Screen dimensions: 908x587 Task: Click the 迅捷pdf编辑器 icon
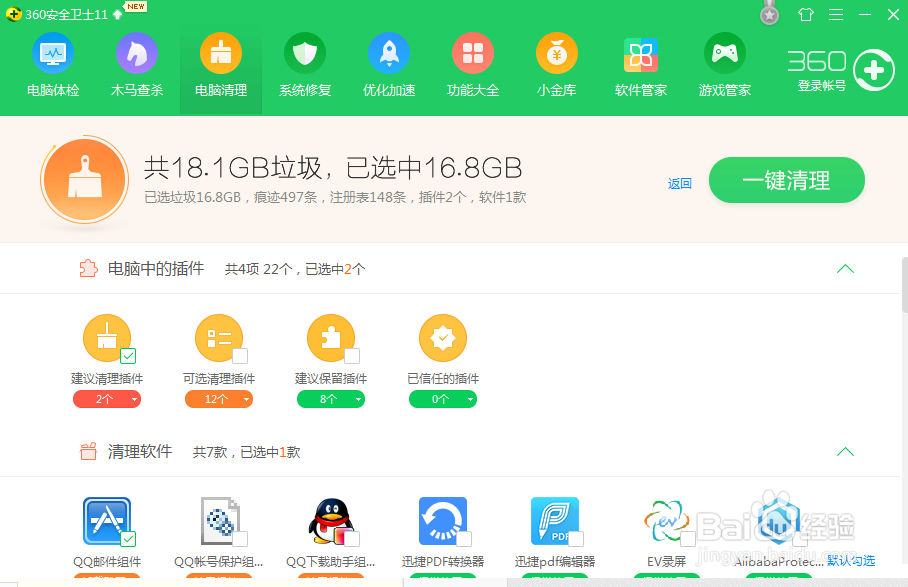tap(554, 521)
